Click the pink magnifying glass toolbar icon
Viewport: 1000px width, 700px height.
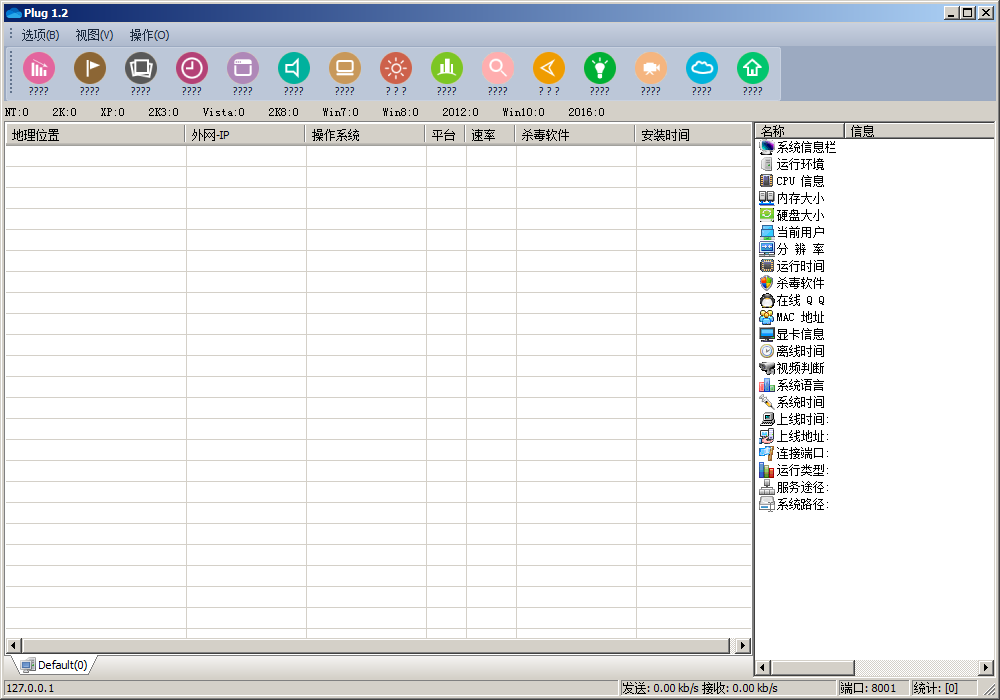click(x=497, y=68)
